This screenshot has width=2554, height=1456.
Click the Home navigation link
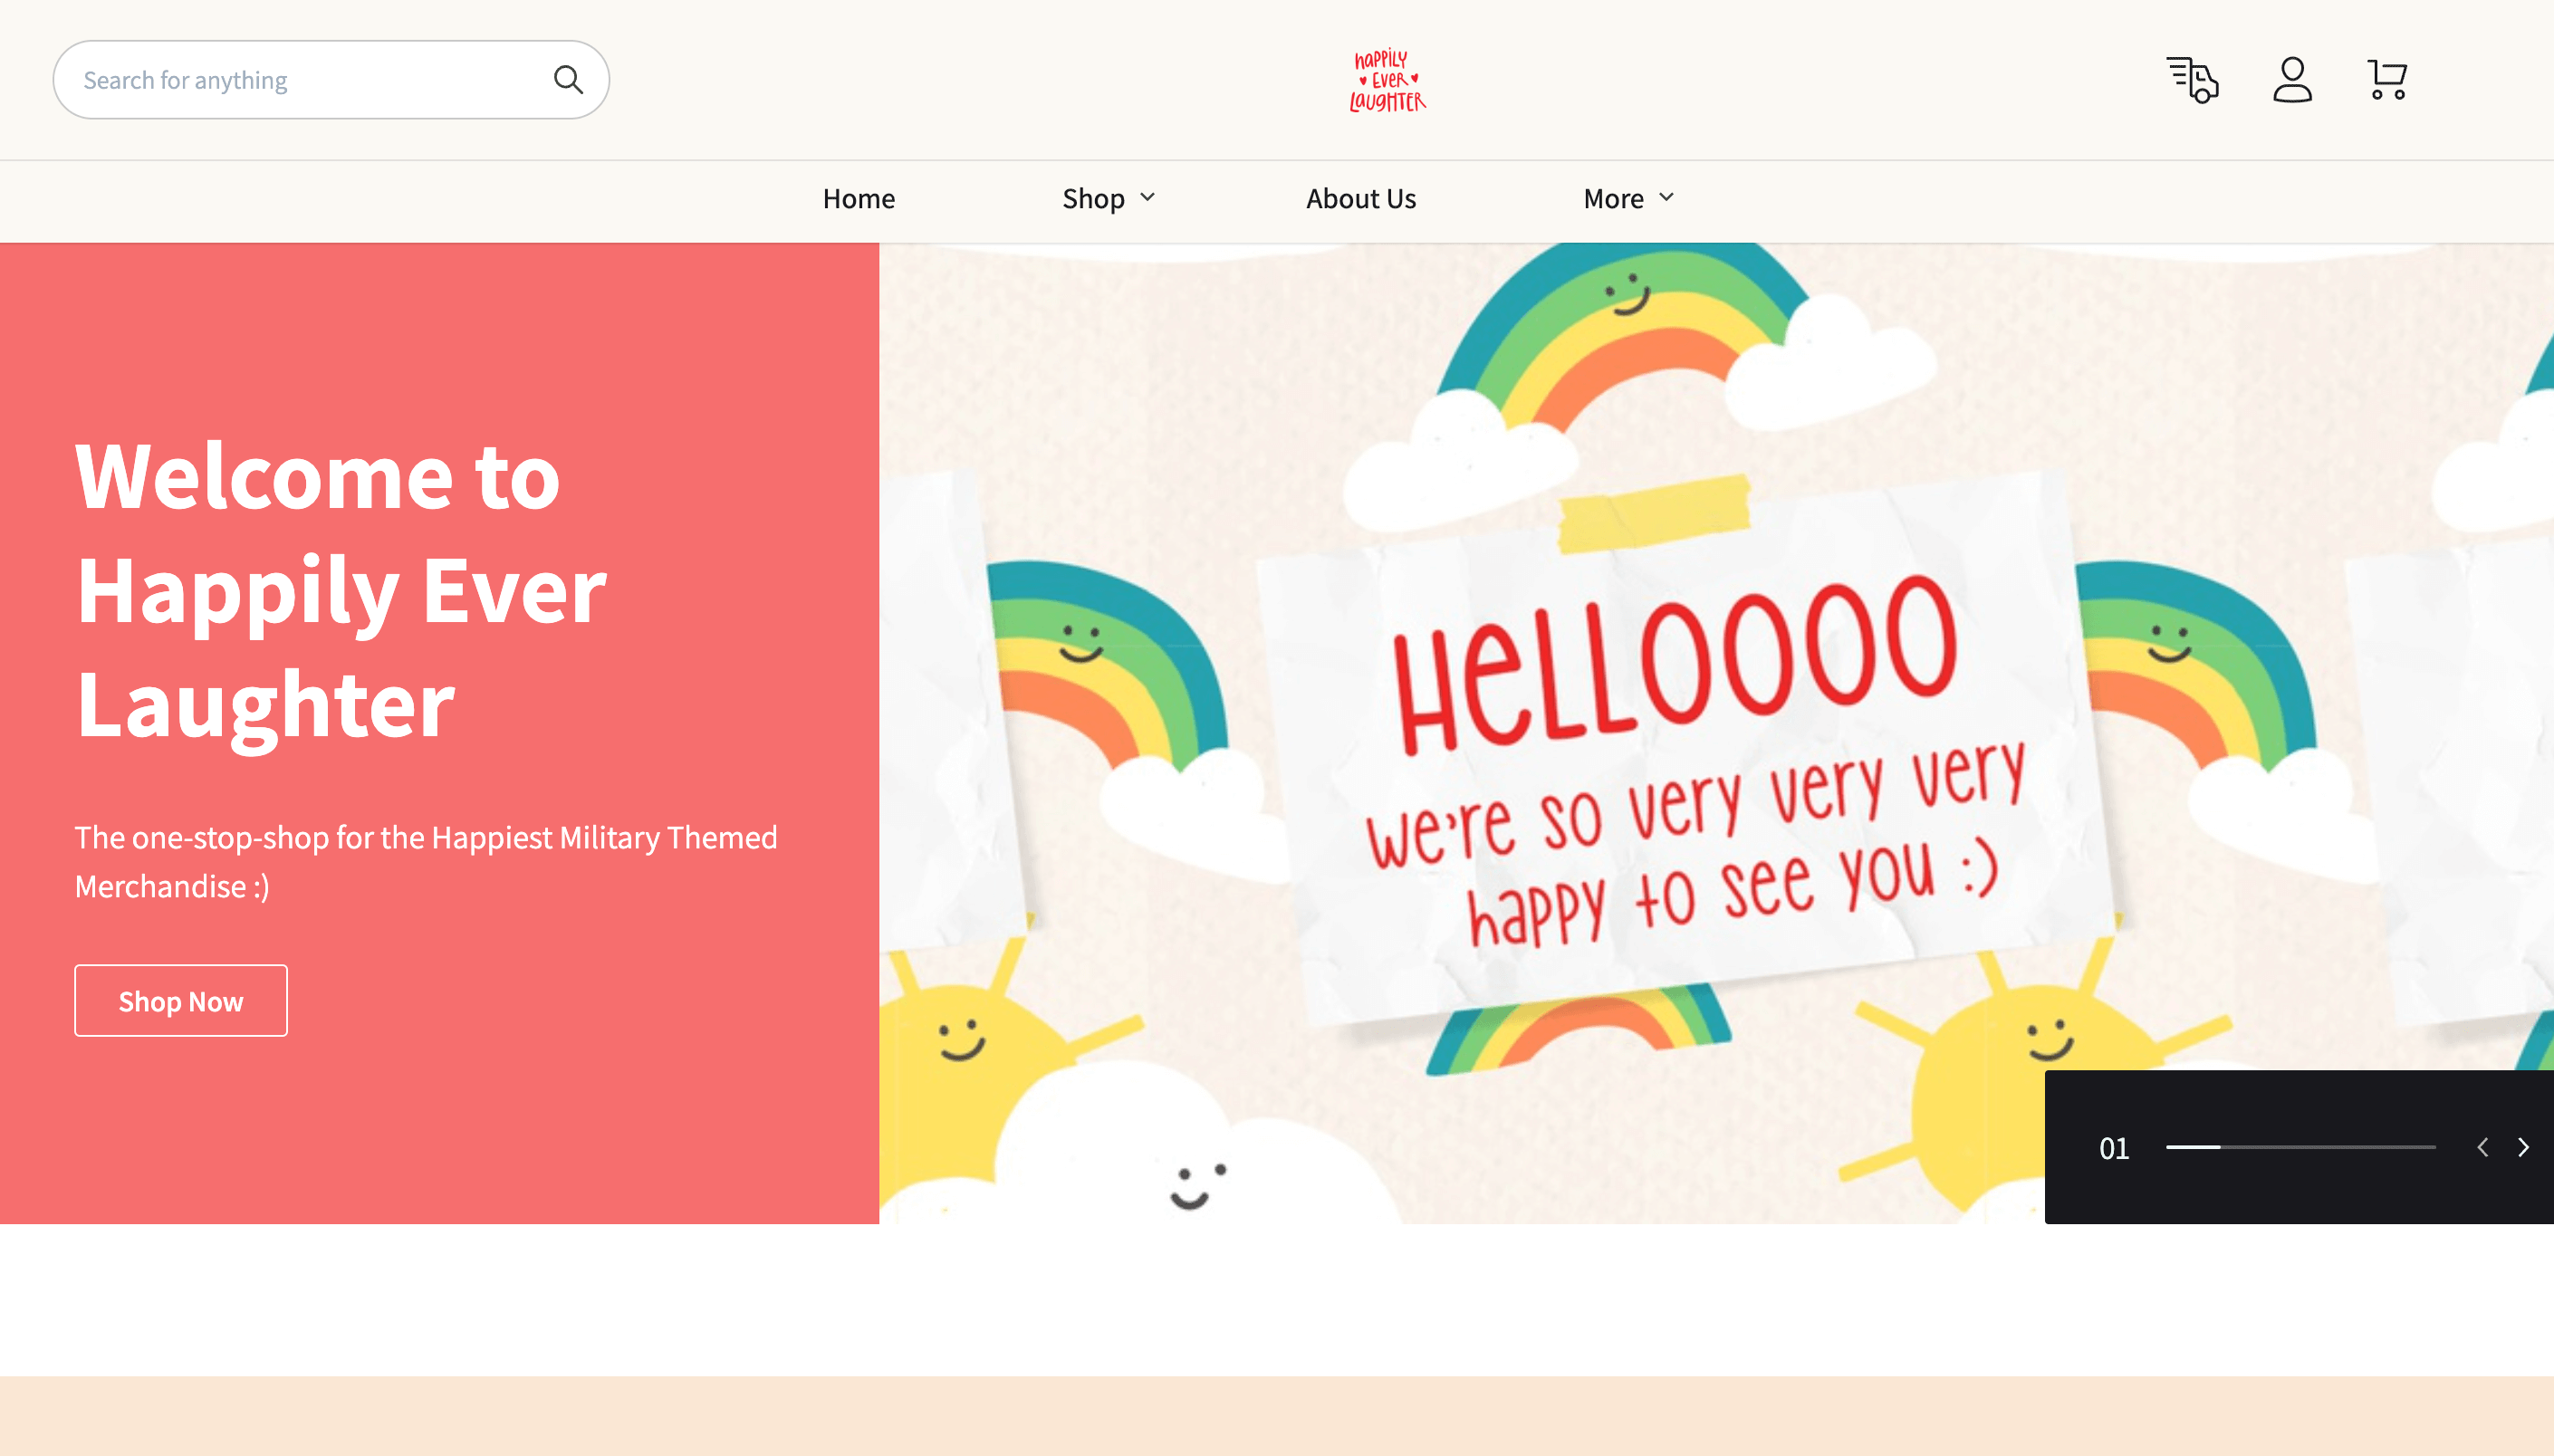point(858,196)
